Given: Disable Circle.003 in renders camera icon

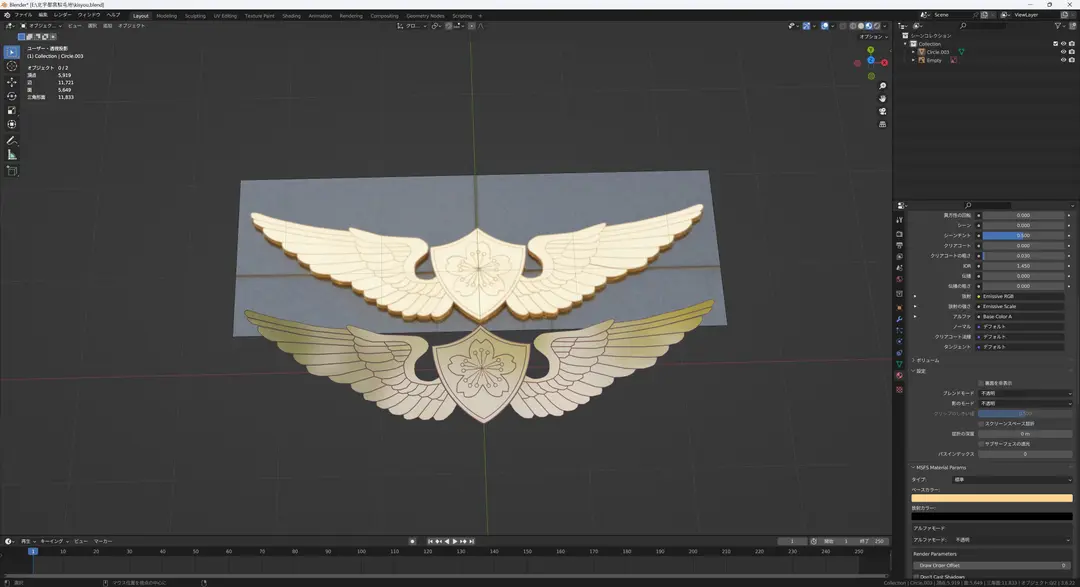Looking at the screenshot, I should click(1072, 52).
